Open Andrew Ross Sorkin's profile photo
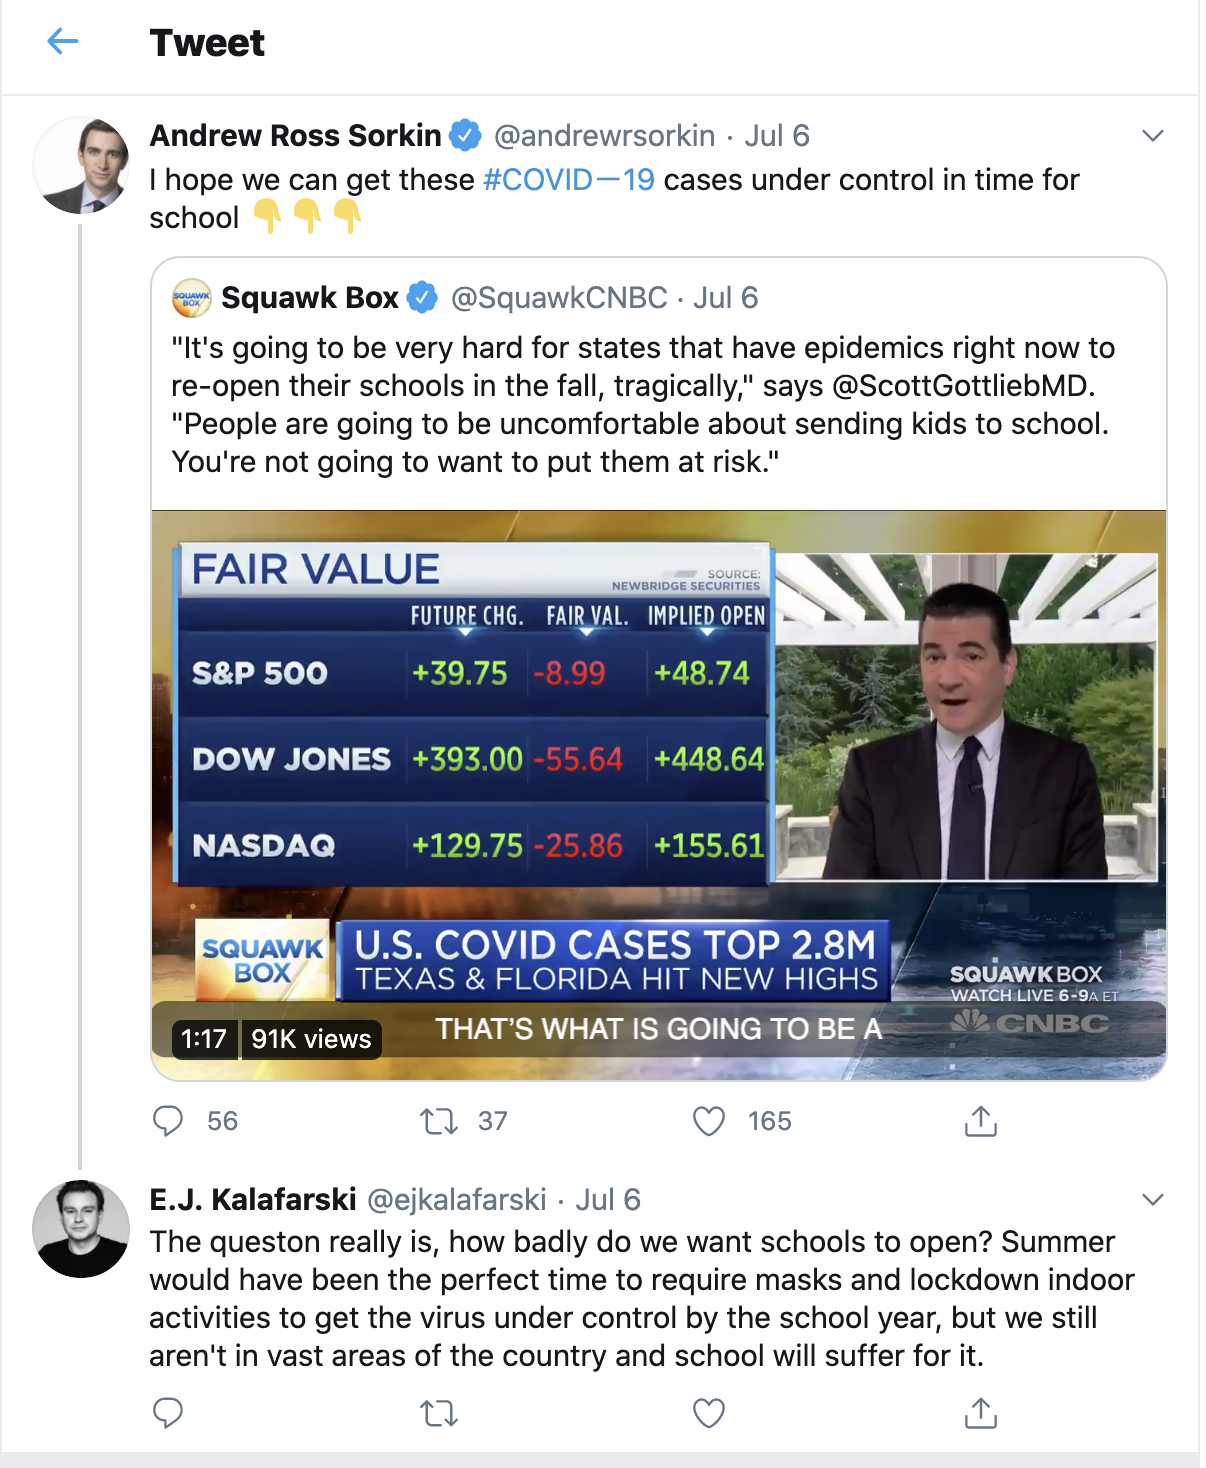The image size is (1206, 1468). tap(82, 166)
